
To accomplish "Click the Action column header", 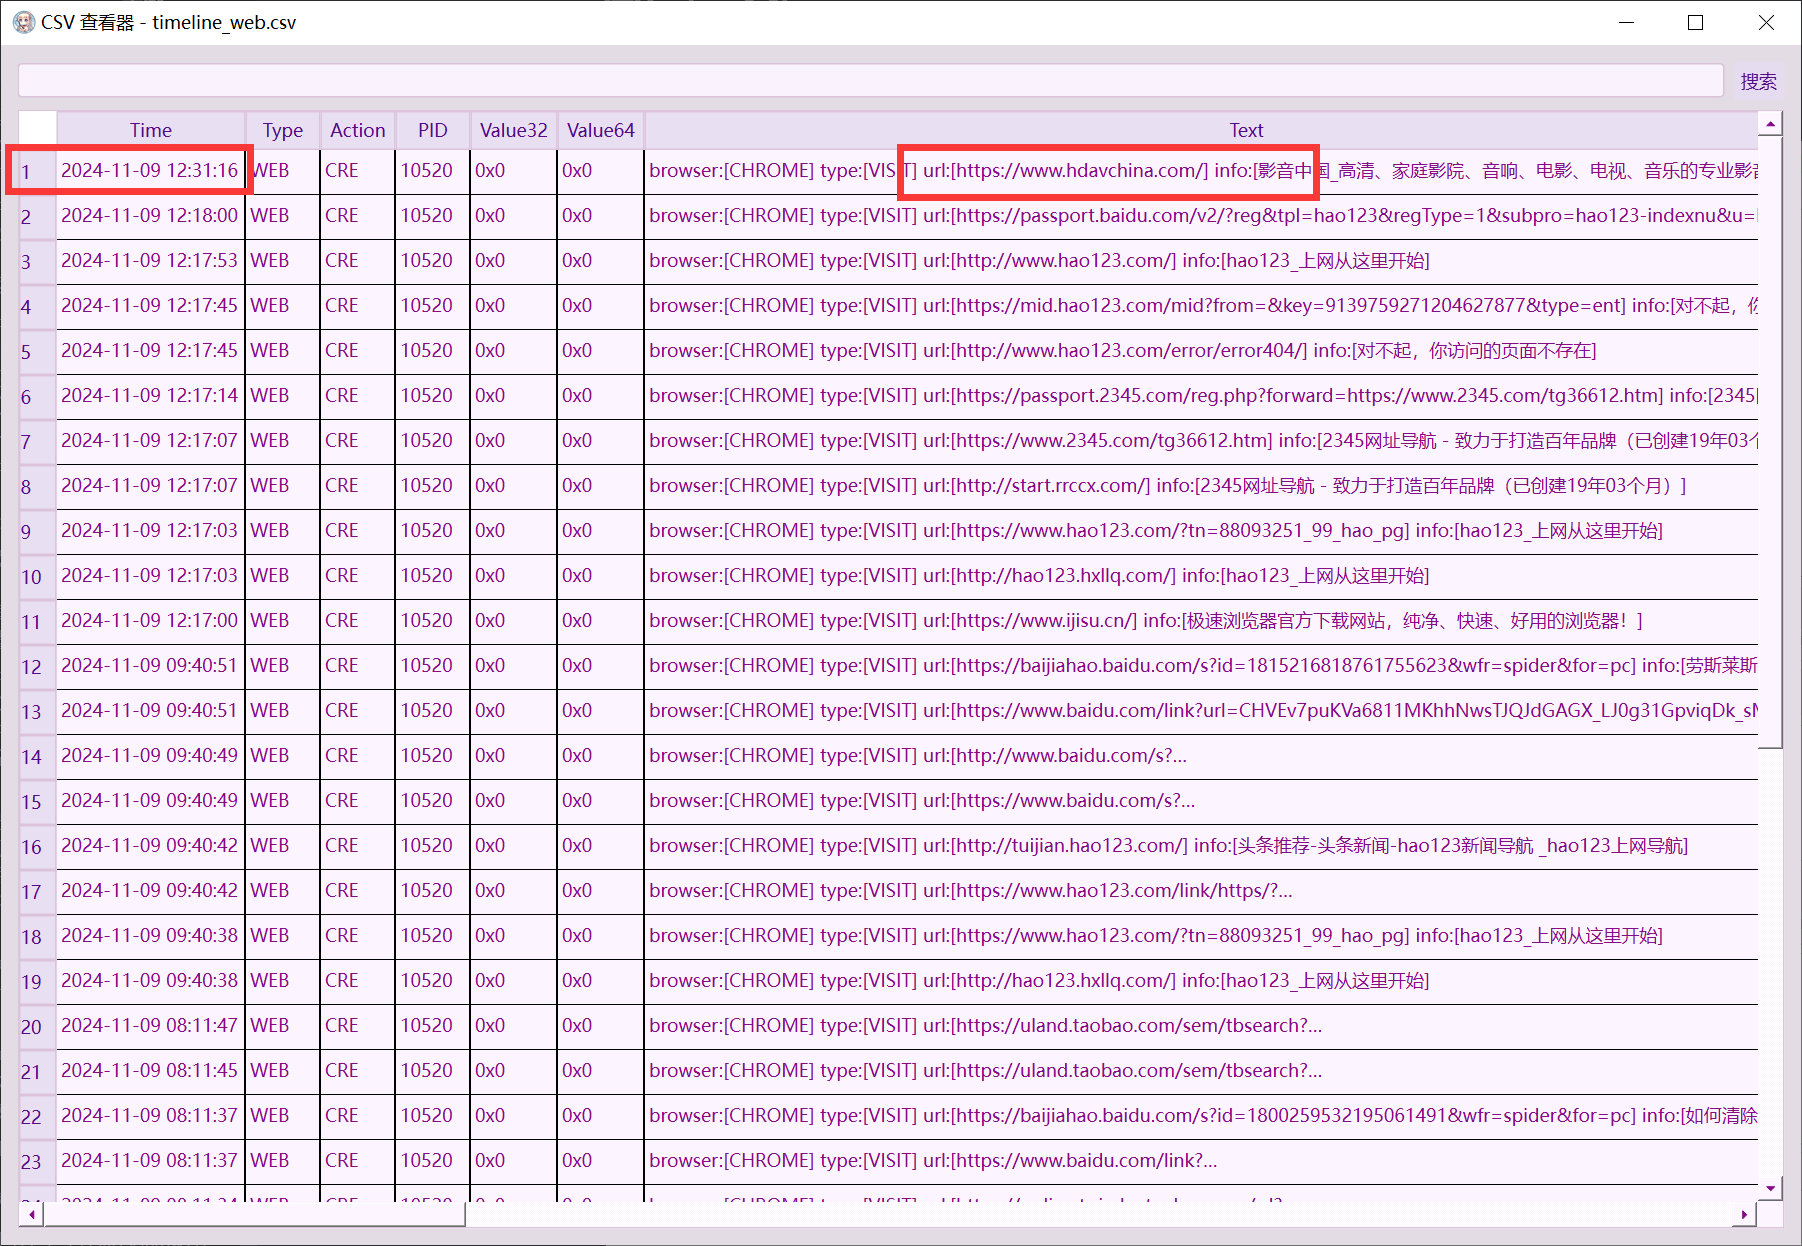I will click(358, 130).
